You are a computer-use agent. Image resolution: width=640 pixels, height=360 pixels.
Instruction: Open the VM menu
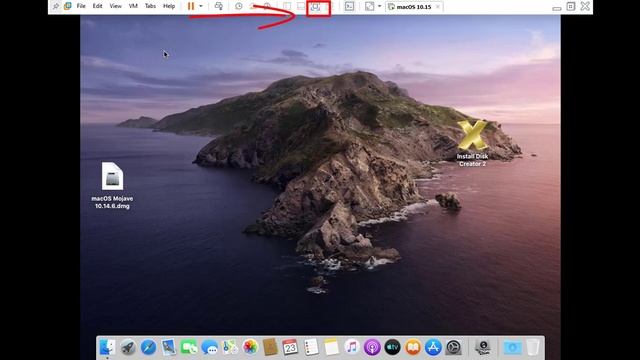[133, 6]
